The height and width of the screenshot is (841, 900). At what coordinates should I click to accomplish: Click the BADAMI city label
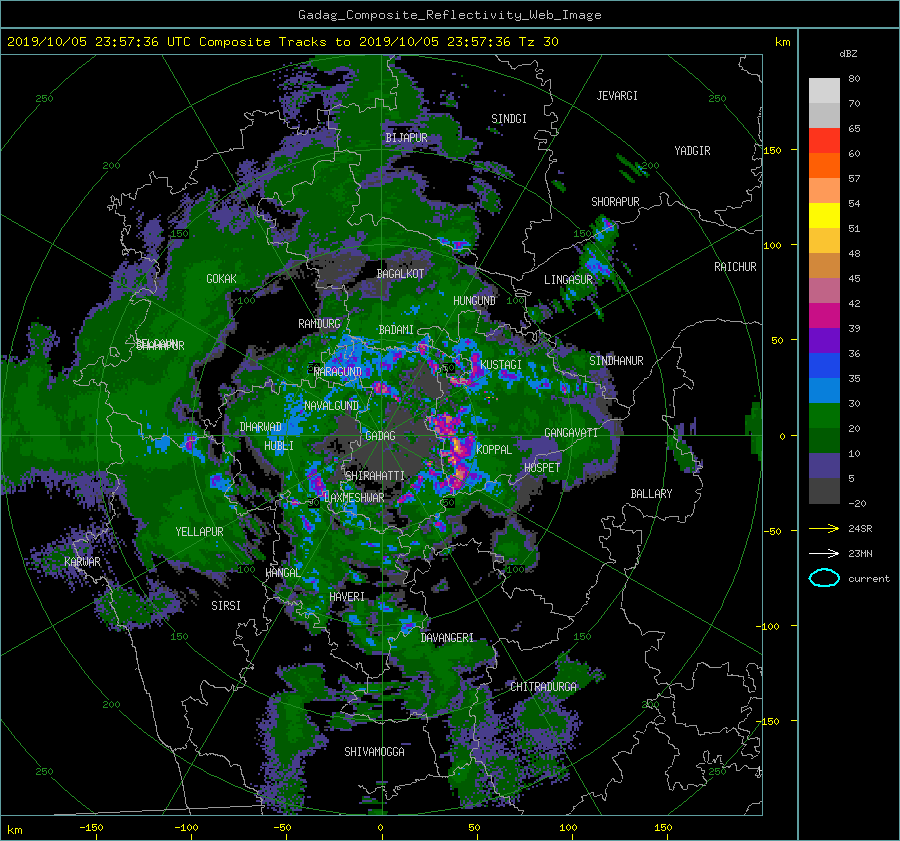pyautogui.click(x=396, y=330)
